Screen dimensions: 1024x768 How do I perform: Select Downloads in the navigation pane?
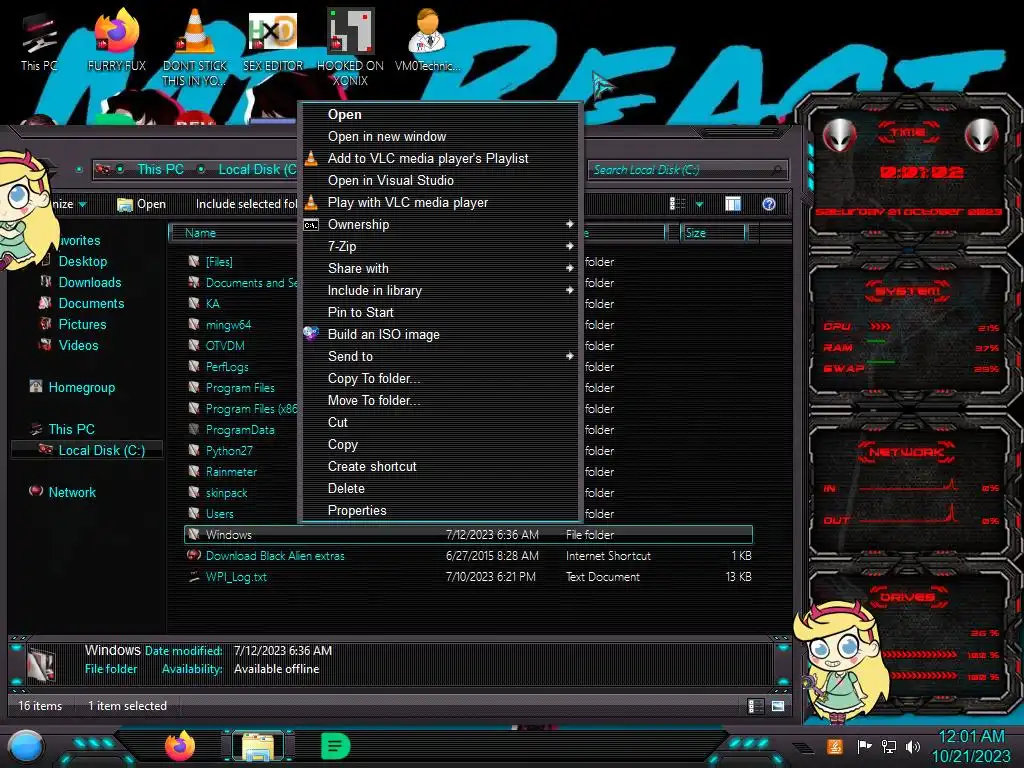[x=90, y=282]
